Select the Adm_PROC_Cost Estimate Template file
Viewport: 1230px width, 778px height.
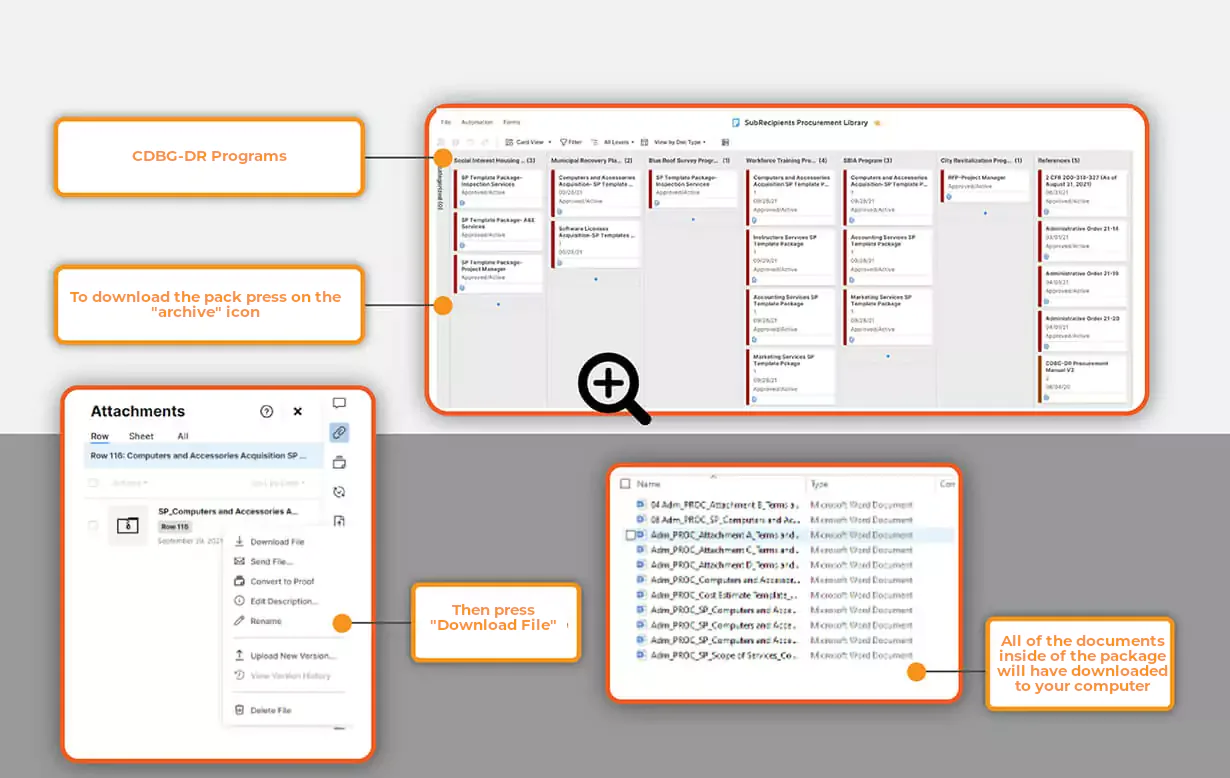[x=723, y=595]
